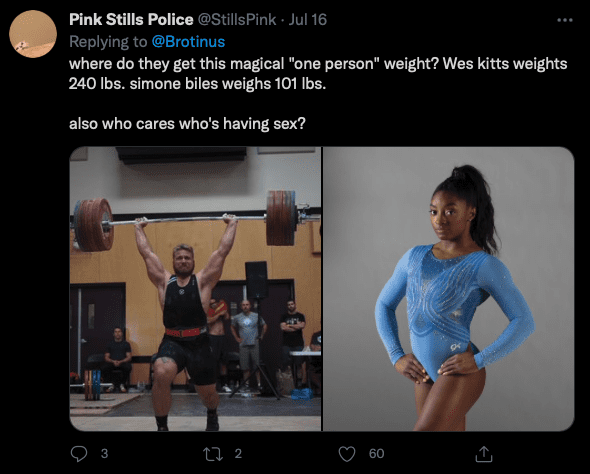View the weightlifter photo on left
Screen dimensions: 590x474
point(195,289)
